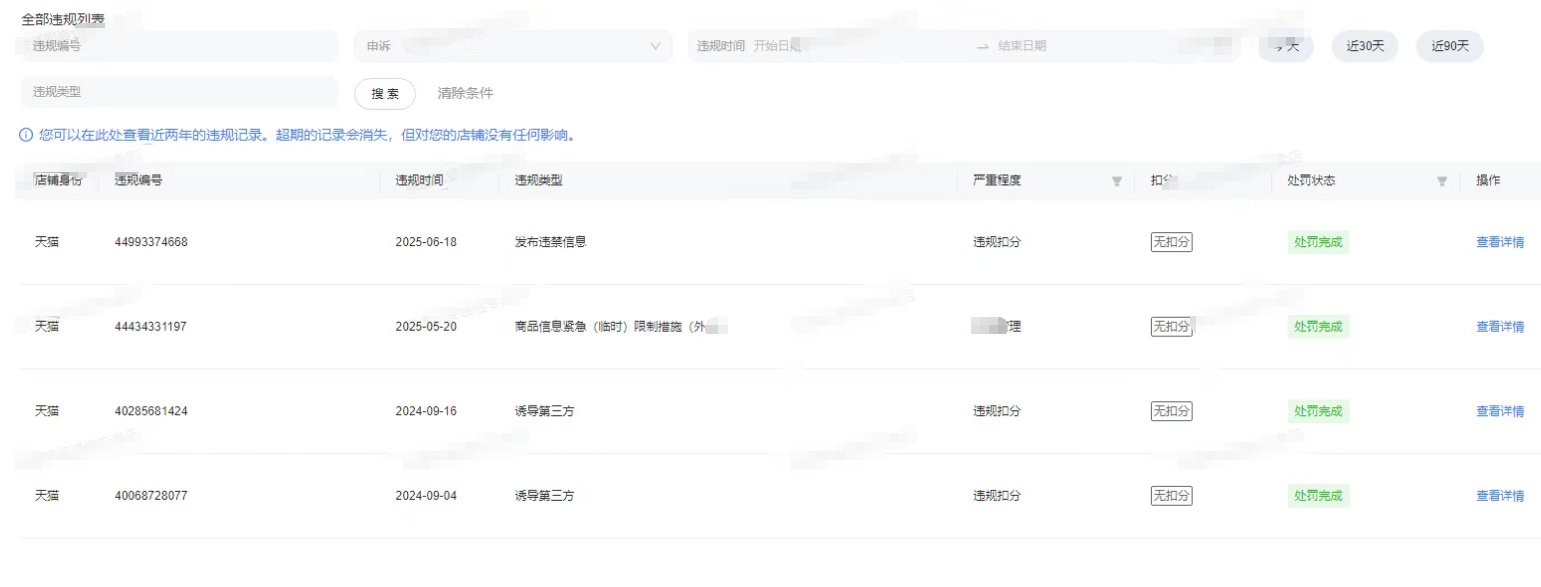The width and height of the screenshot is (1541, 587).
Task: View details for violation 44993374668
Action: [x=1500, y=242]
